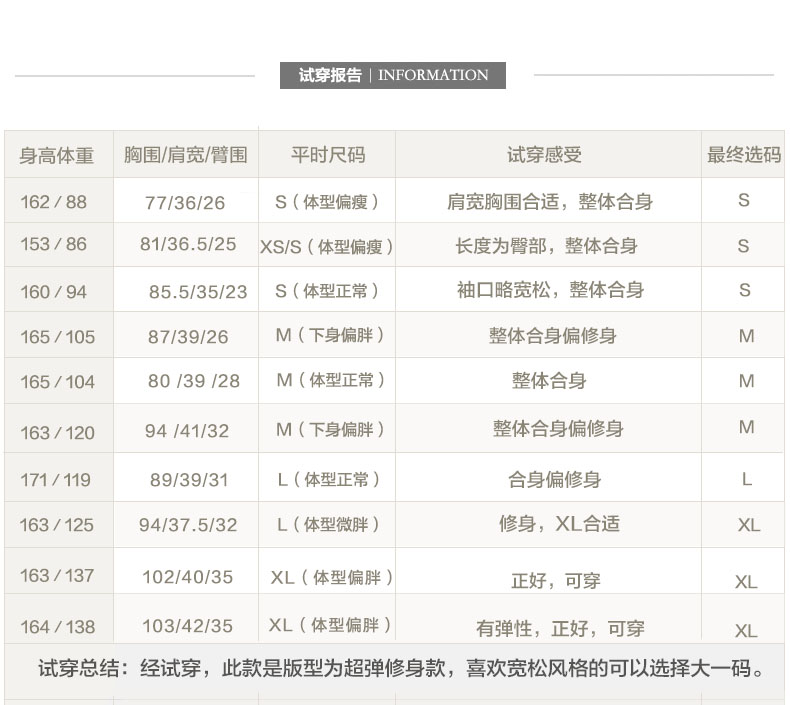Click the 77/36/26 measurement cell
The width and height of the screenshot is (790, 705).
pos(185,203)
